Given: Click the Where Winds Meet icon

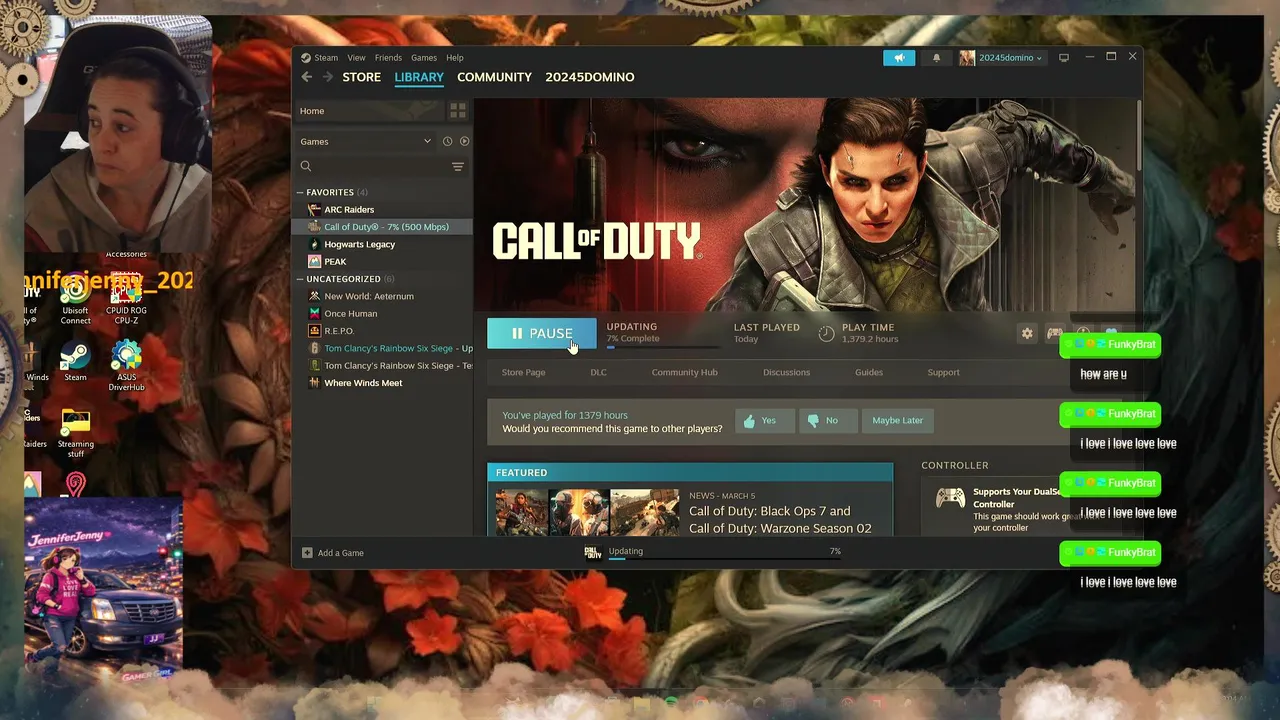Looking at the screenshot, I should 314,383.
